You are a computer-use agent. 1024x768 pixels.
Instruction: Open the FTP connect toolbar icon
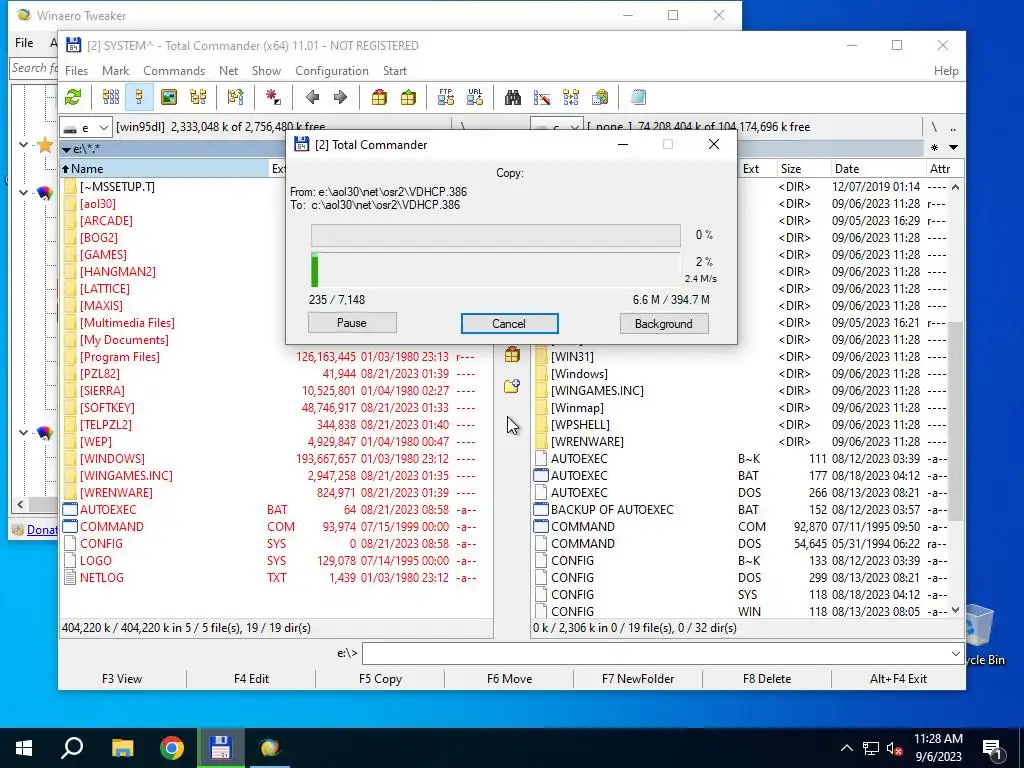[x=446, y=97]
